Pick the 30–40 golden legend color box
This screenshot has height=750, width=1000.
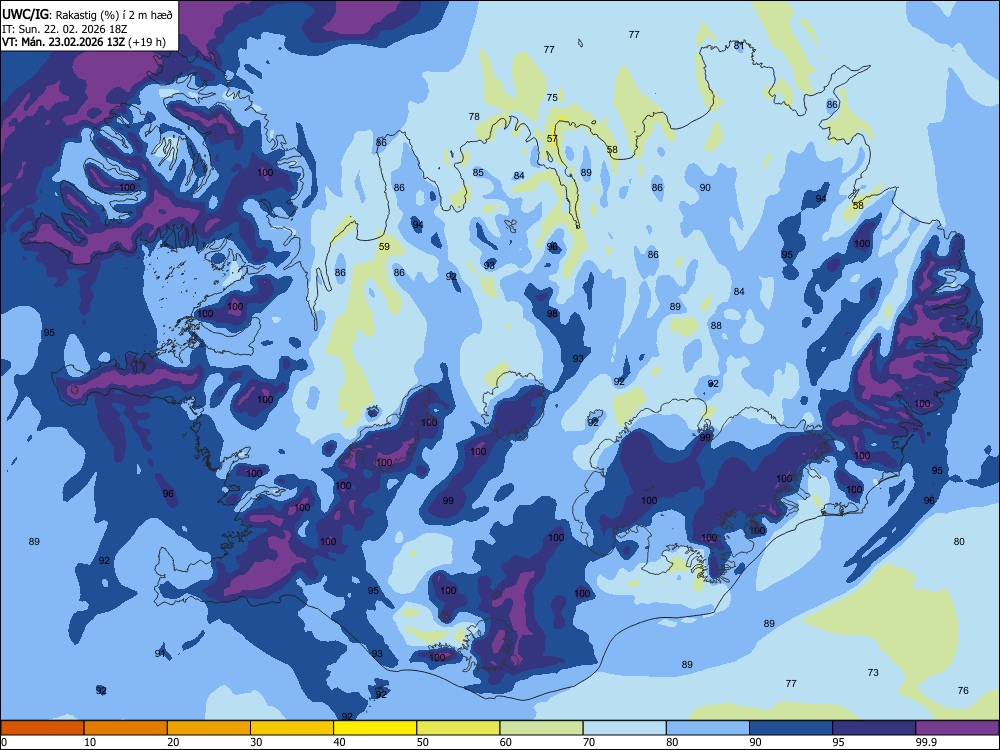[x=292, y=728]
